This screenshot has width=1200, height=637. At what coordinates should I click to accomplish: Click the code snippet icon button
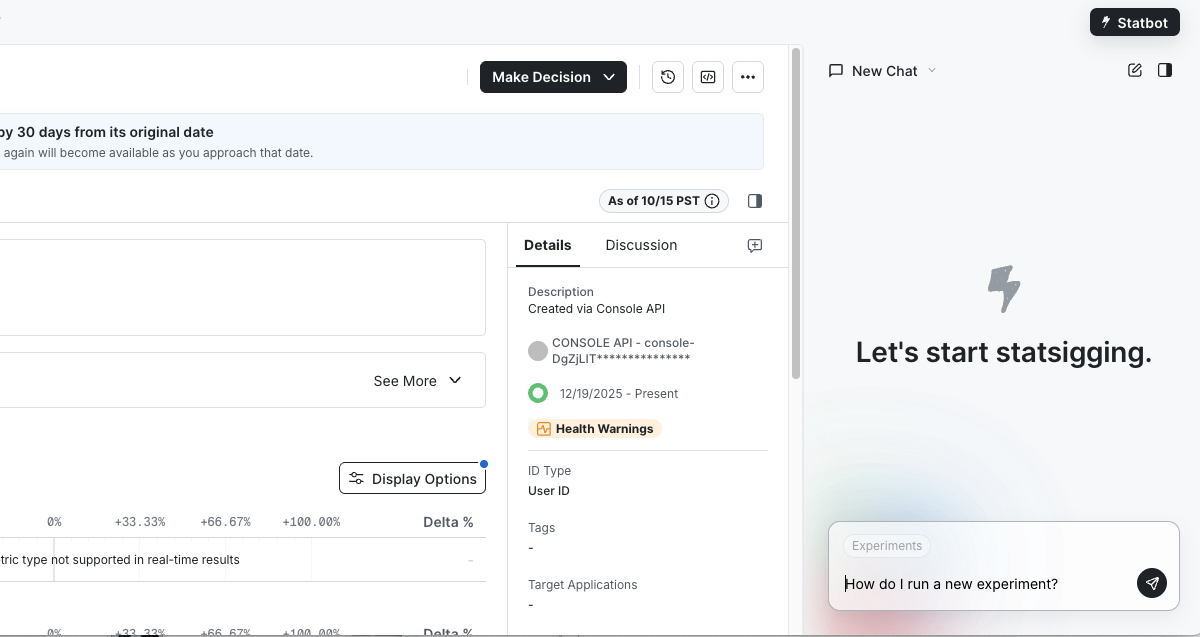click(708, 77)
